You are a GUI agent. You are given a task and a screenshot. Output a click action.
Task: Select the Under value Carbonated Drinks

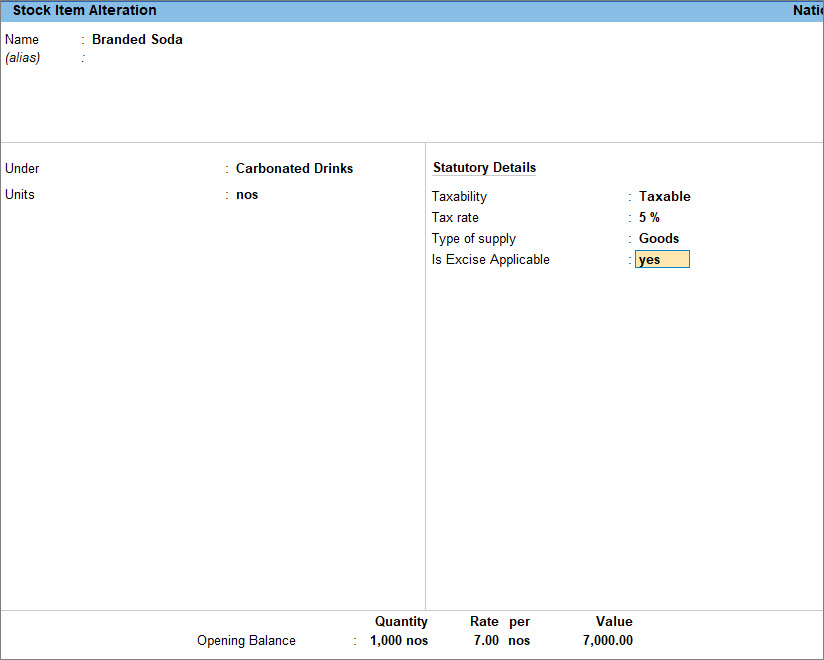point(294,168)
